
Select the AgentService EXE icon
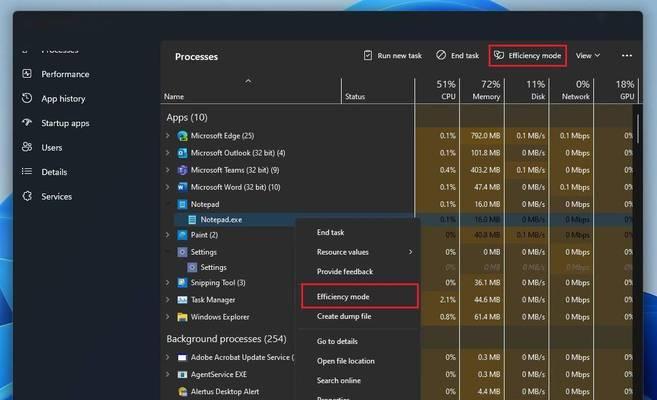point(182,374)
